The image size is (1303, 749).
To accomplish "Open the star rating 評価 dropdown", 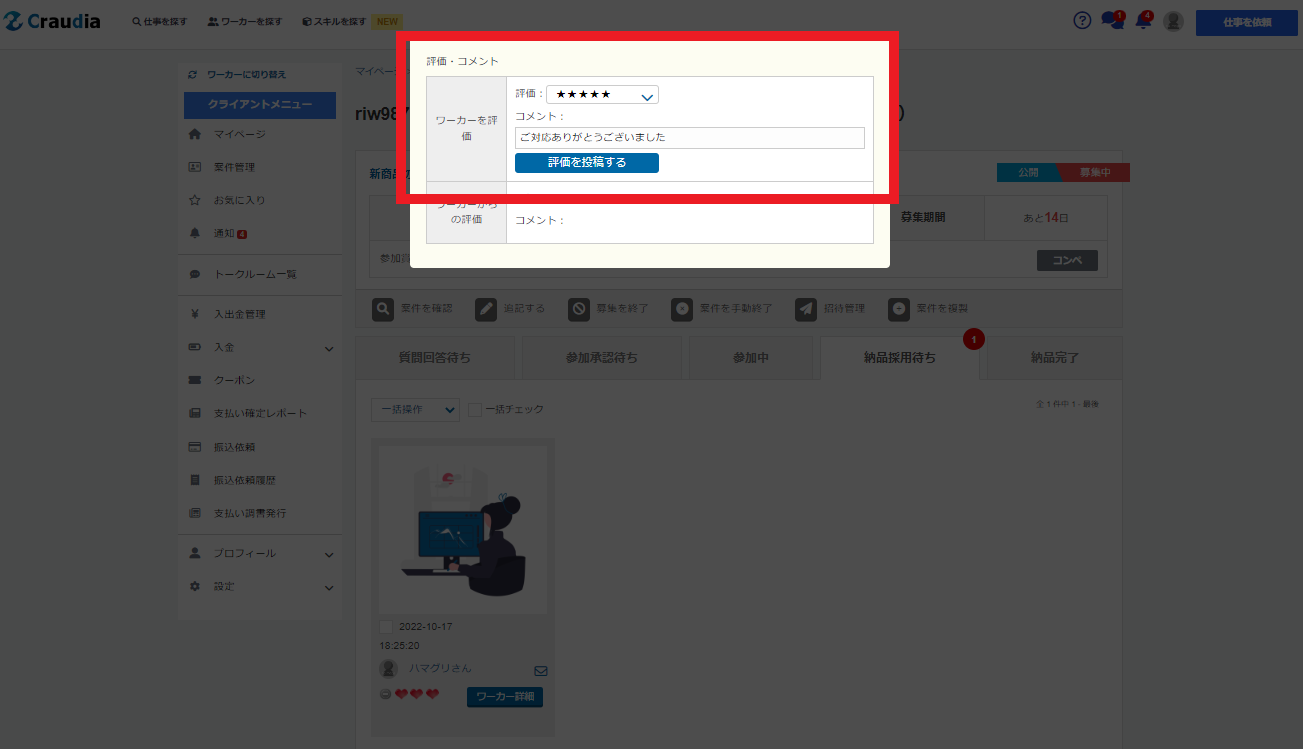I will tap(602, 95).
